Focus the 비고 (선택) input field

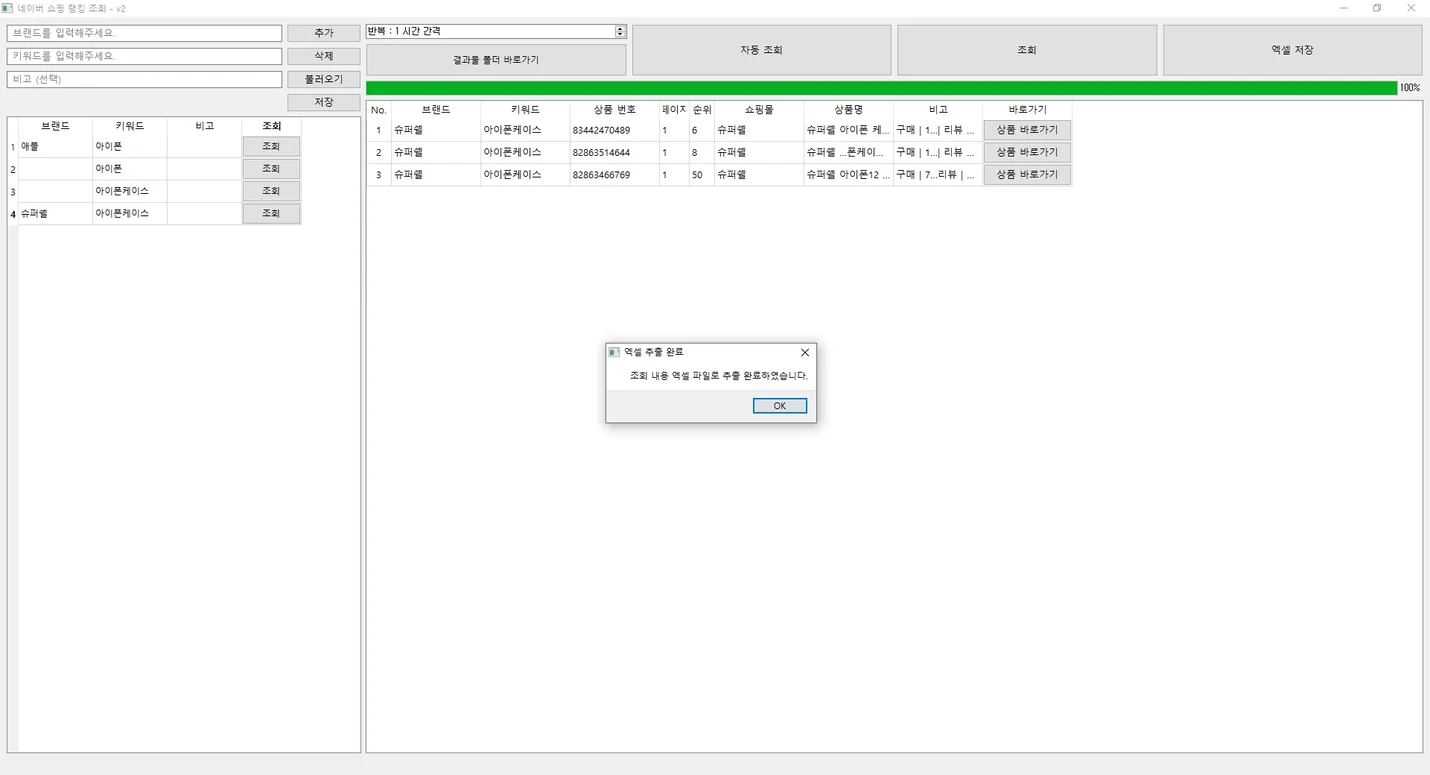tap(145, 79)
